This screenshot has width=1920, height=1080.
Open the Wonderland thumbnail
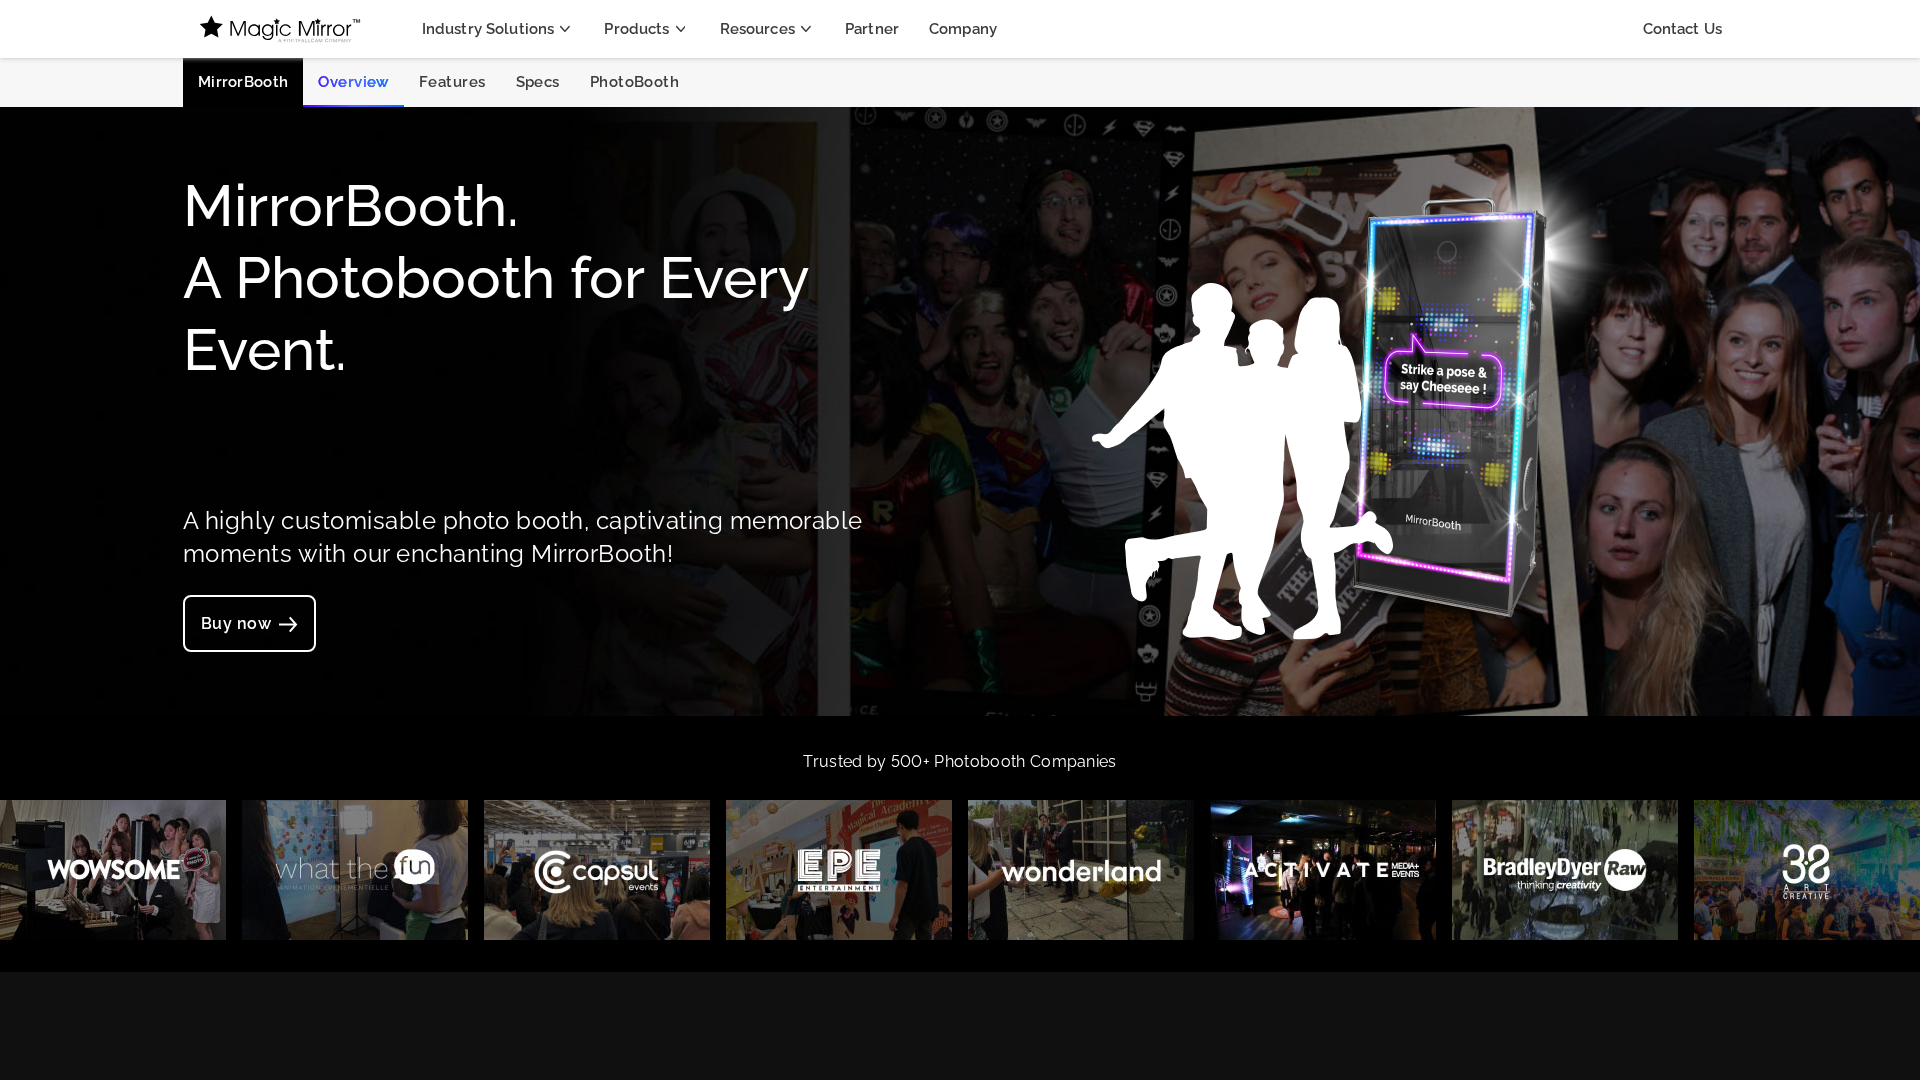click(x=1081, y=870)
